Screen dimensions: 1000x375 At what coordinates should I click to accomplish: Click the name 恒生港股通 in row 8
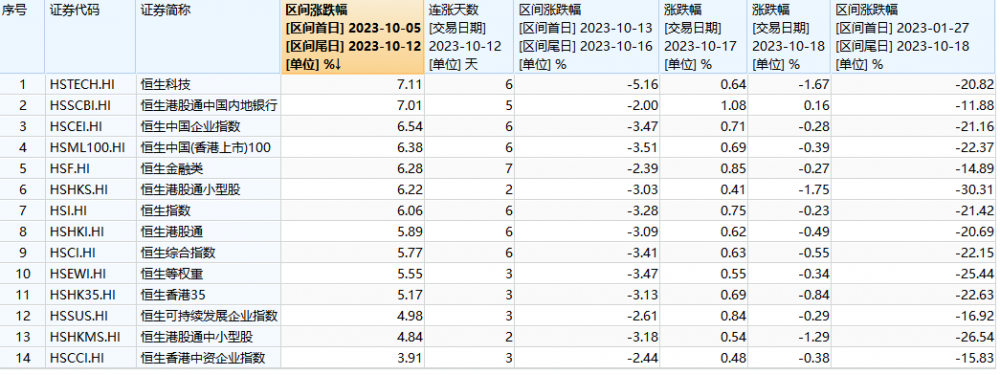click(172, 232)
